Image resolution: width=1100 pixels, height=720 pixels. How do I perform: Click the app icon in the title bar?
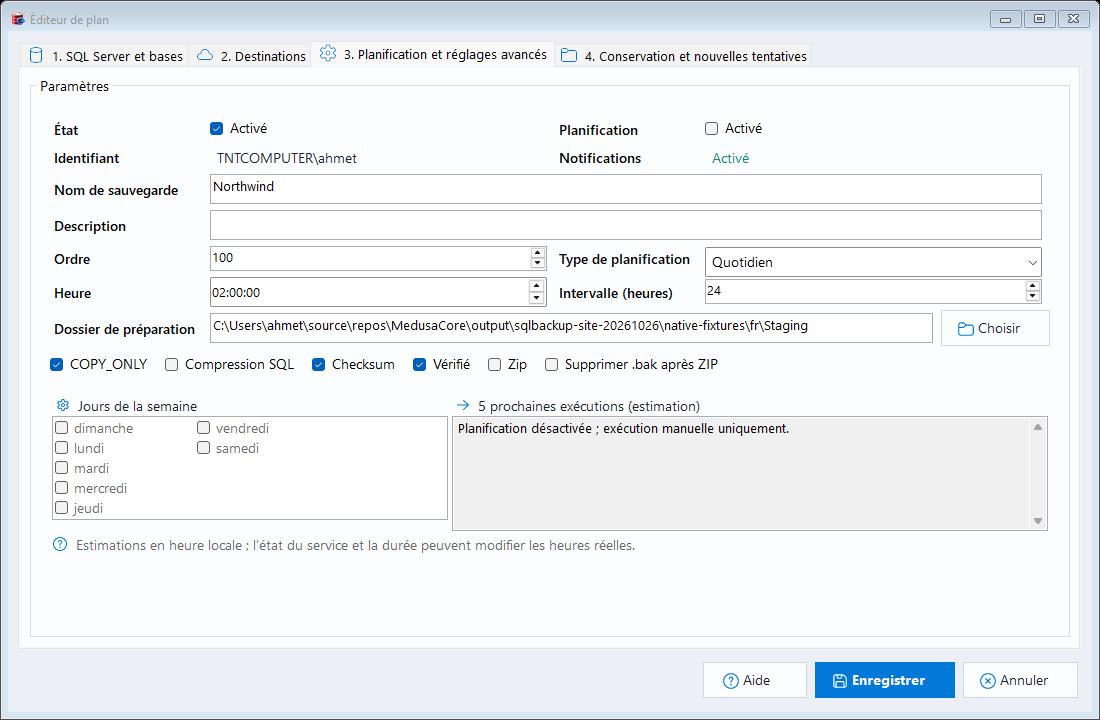coord(18,19)
